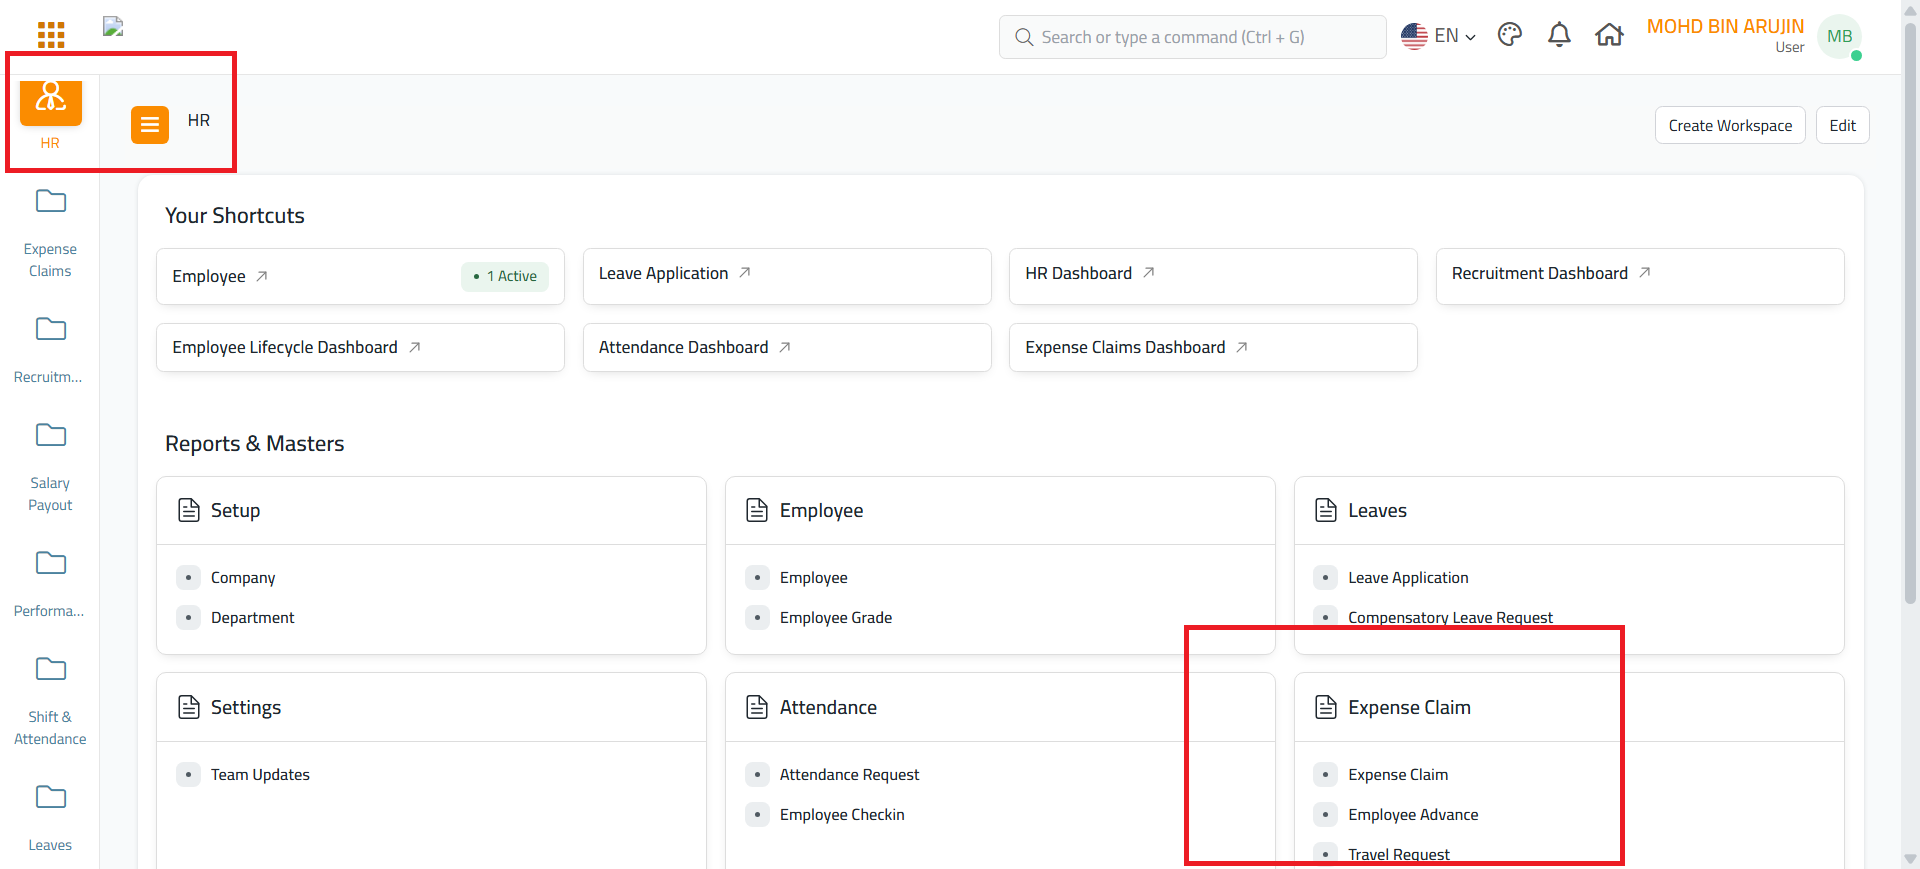This screenshot has height=869, width=1920.
Task: Open Salary Payout workspace in sidebar
Action: [50, 466]
